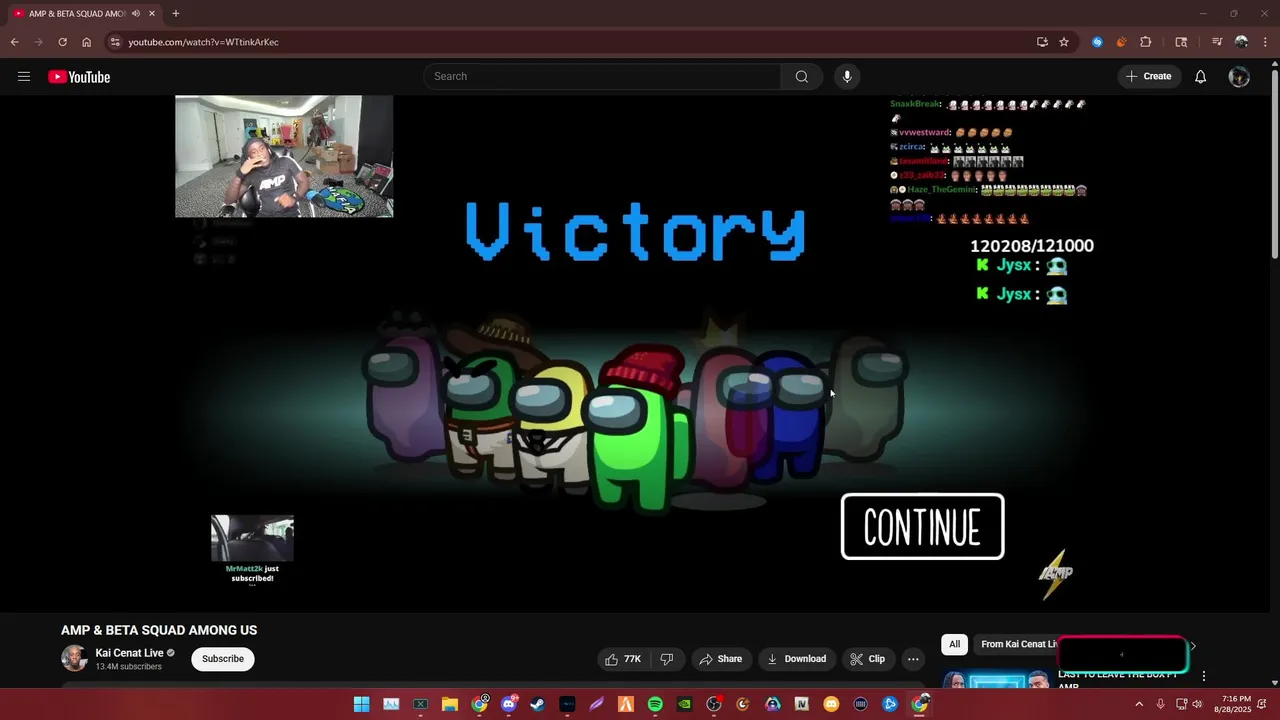Show hidden system tray icons

(1138, 704)
